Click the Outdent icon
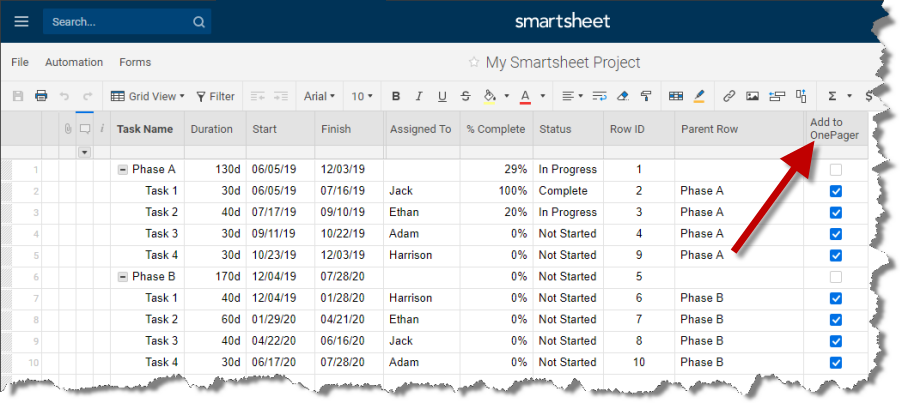900x403 pixels. (x=258, y=96)
